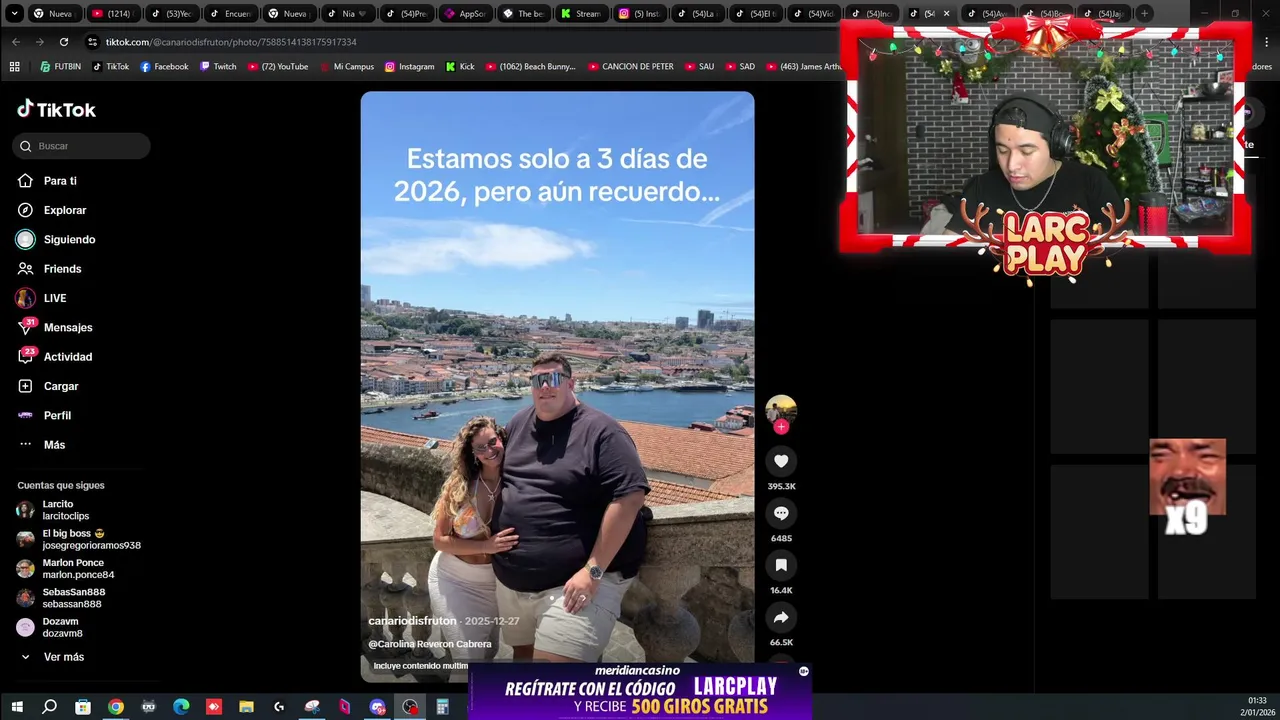Open the (72) YouTube bookmark
The height and width of the screenshot is (720, 1280).
click(x=277, y=67)
